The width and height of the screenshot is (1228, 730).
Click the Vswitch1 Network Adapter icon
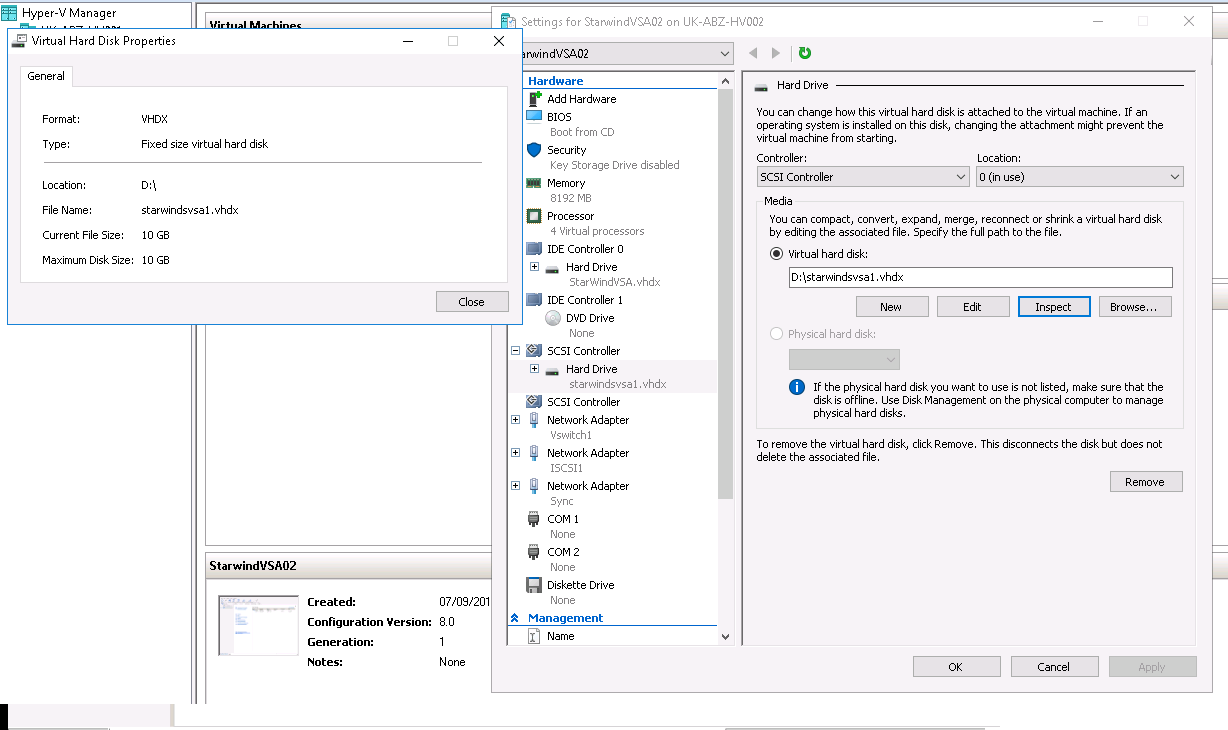click(x=534, y=420)
